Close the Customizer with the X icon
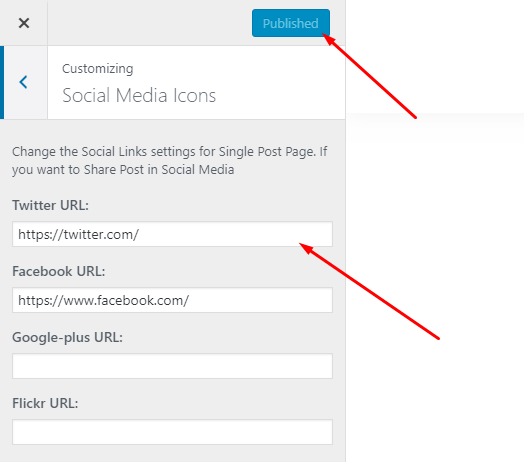524x462 pixels. (x=24, y=23)
